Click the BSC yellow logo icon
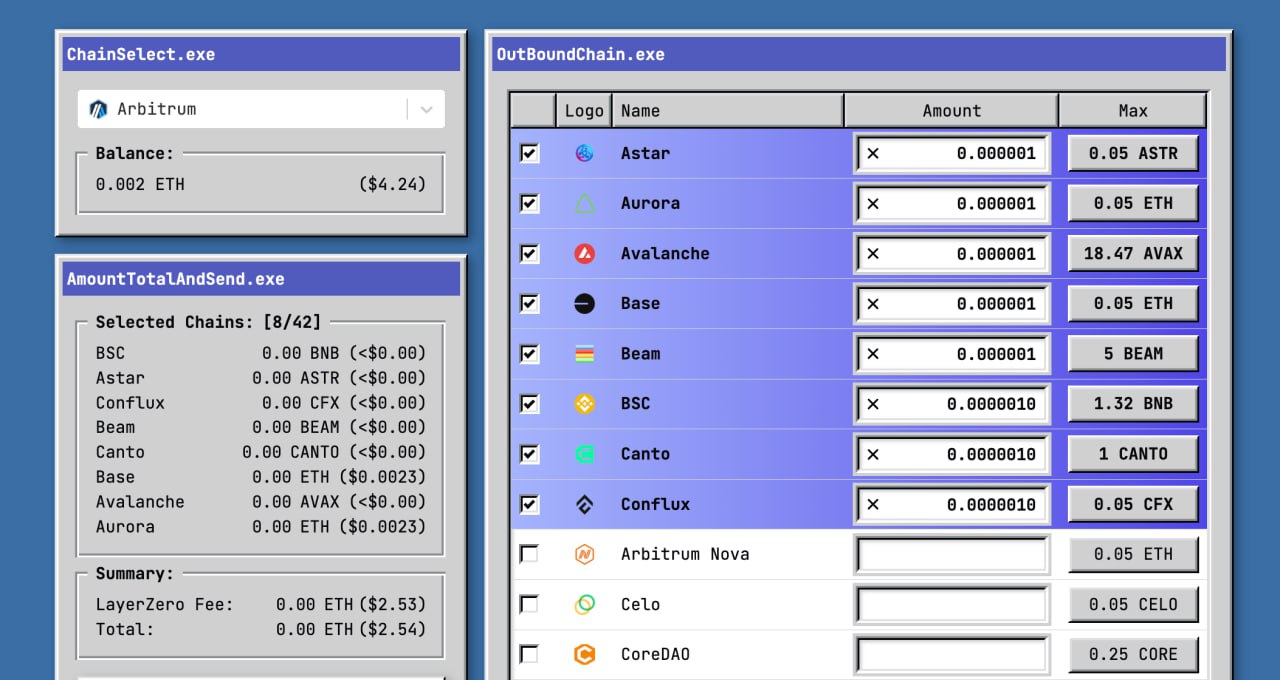1280x680 pixels. click(584, 404)
